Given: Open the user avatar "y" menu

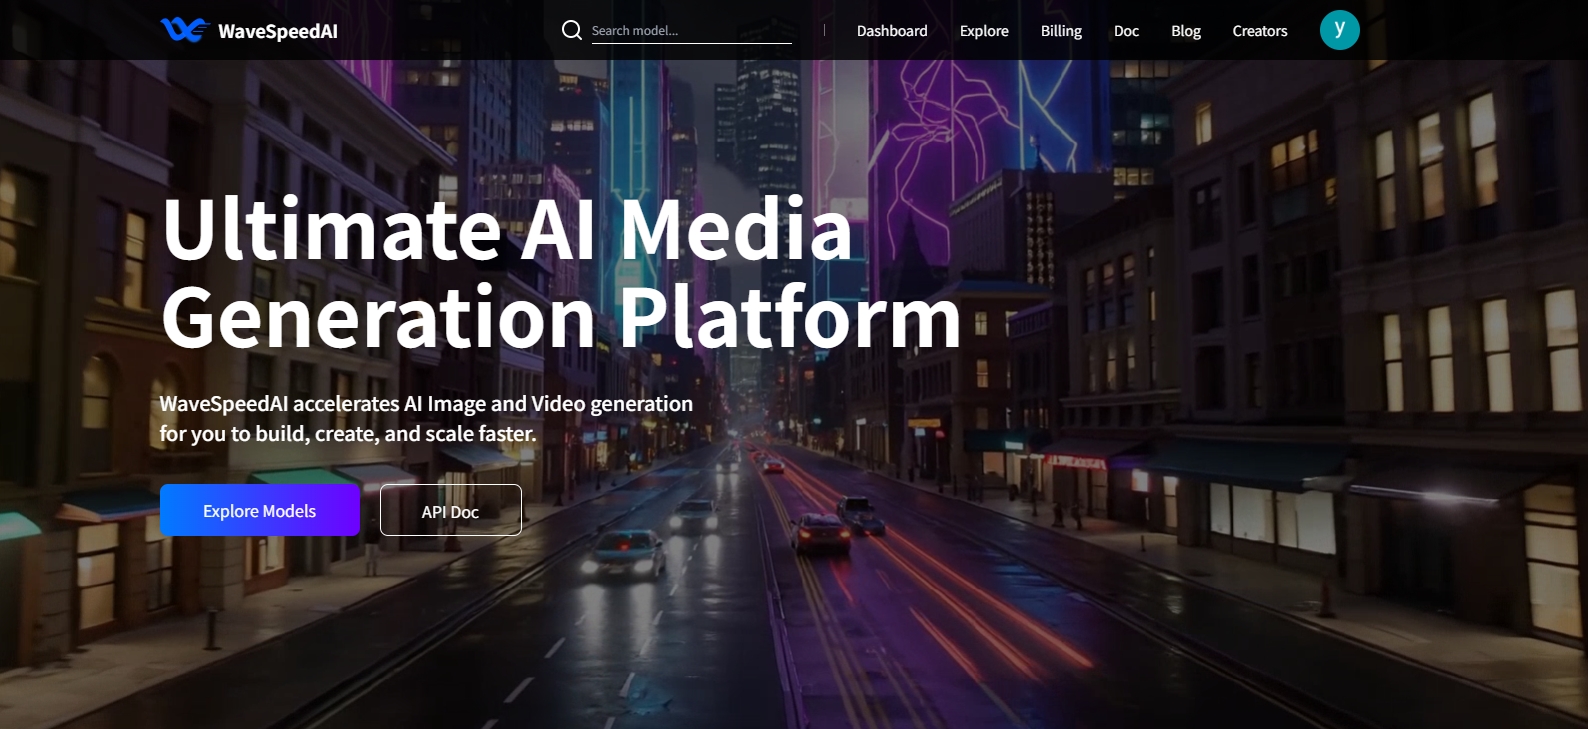Looking at the screenshot, I should tap(1339, 30).
